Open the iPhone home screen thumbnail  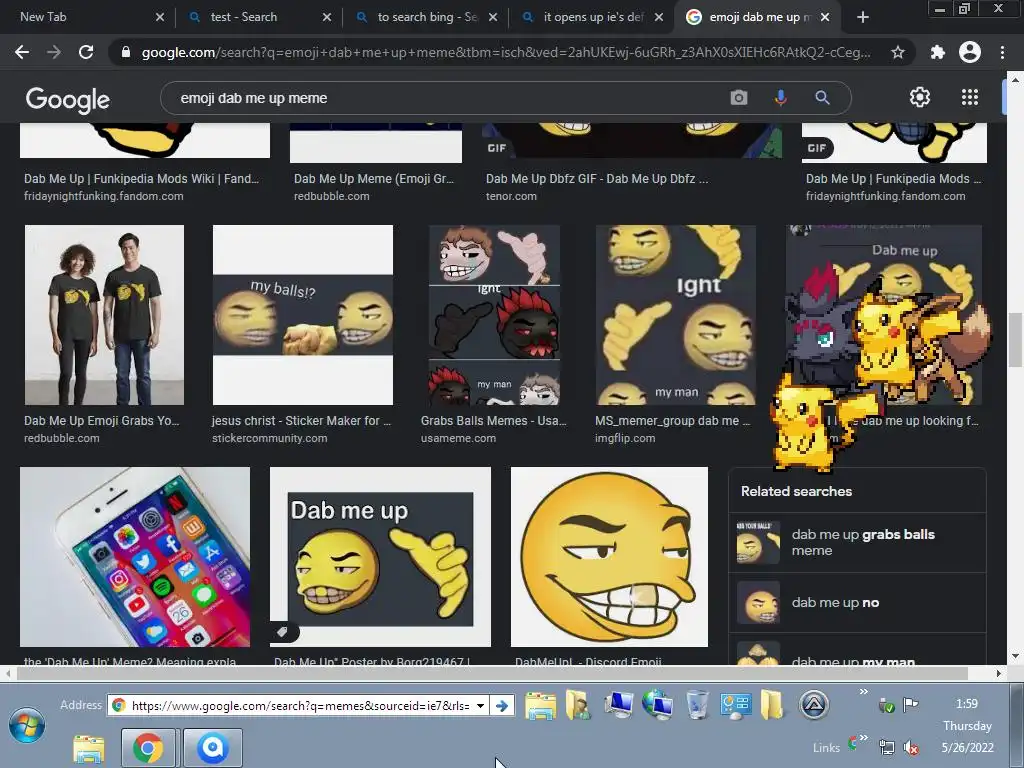135,556
